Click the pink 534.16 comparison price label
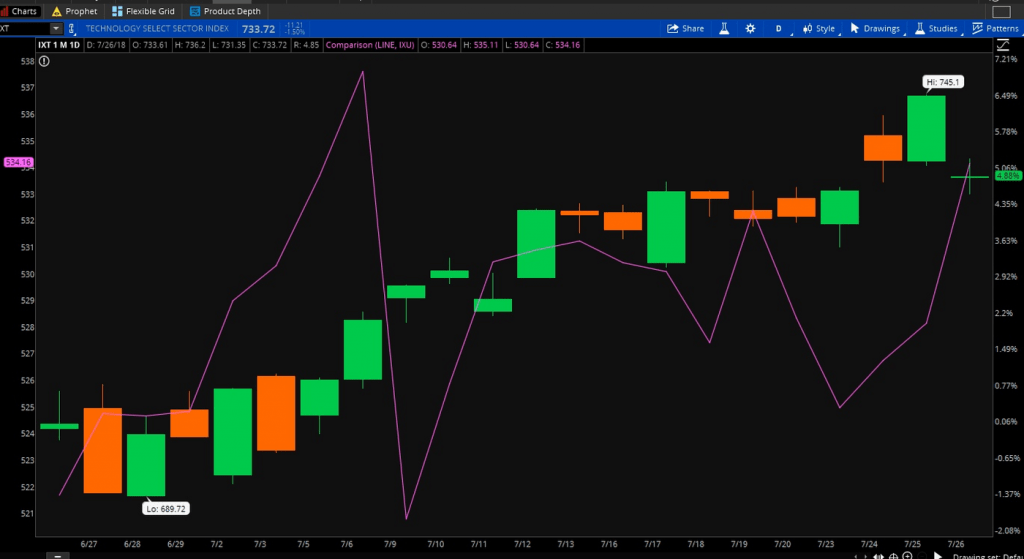 point(18,162)
